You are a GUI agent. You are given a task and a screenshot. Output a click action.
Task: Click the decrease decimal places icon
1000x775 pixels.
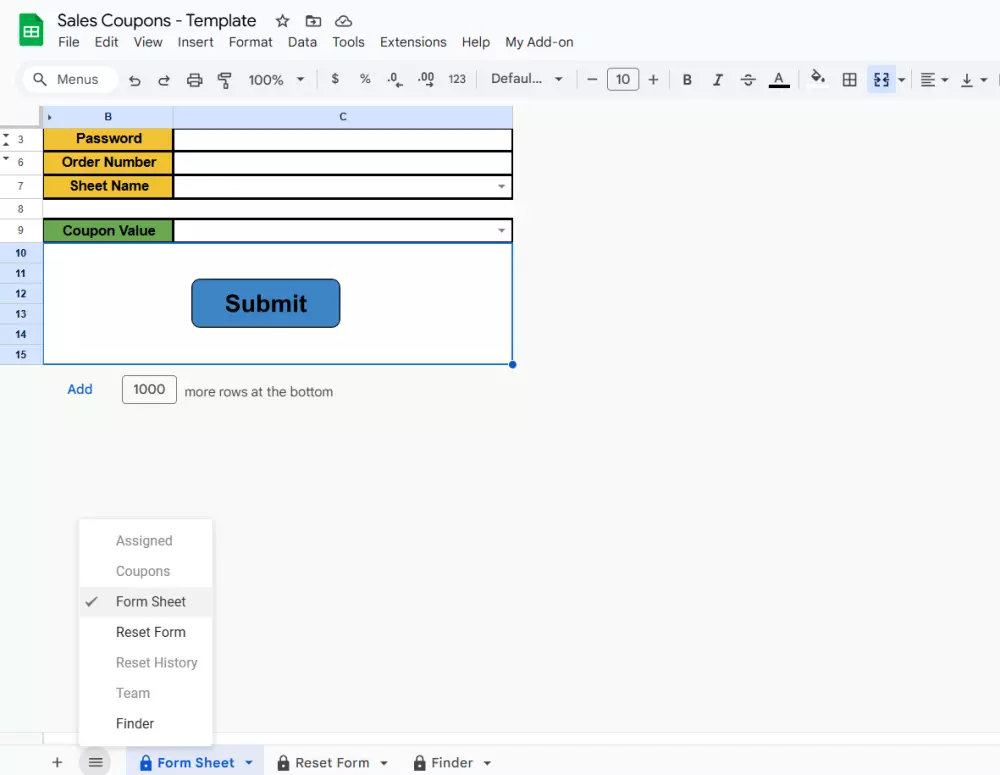click(x=394, y=79)
